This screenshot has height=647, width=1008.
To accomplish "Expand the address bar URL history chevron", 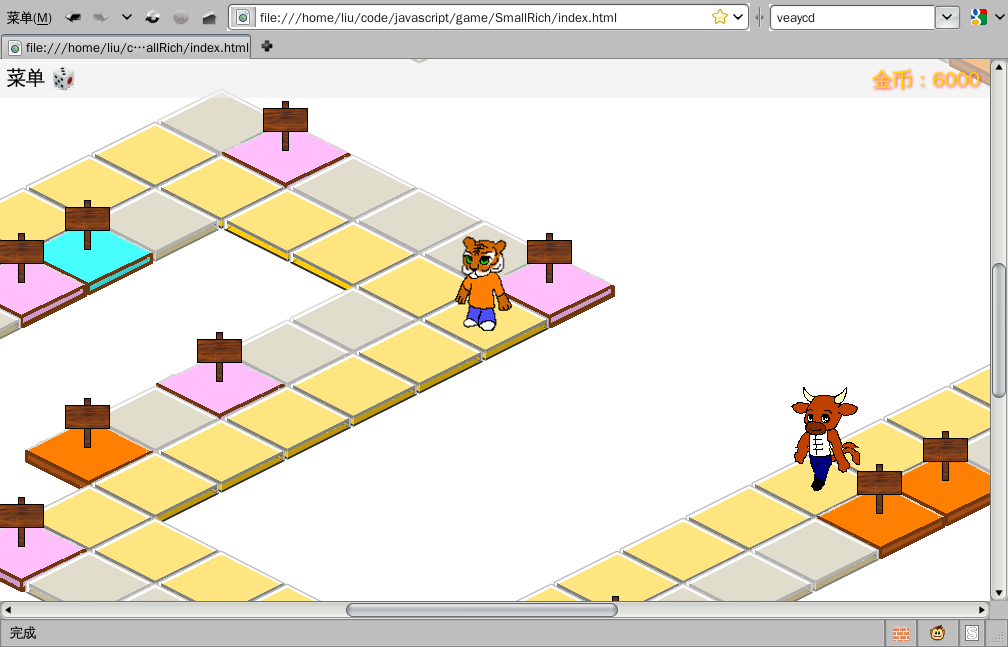I will click(738, 17).
